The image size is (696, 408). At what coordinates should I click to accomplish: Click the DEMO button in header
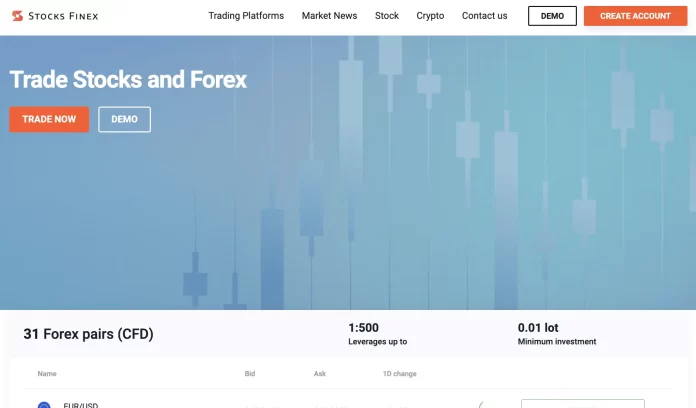tap(552, 16)
